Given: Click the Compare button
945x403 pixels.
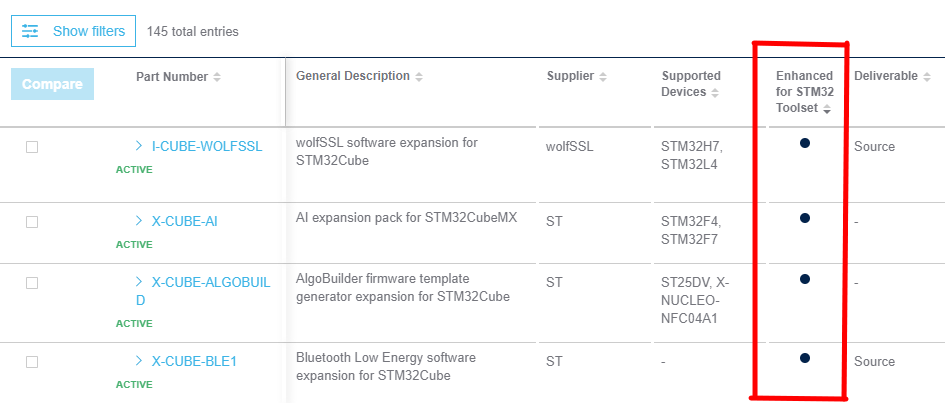Looking at the screenshot, I should (x=52, y=84).
